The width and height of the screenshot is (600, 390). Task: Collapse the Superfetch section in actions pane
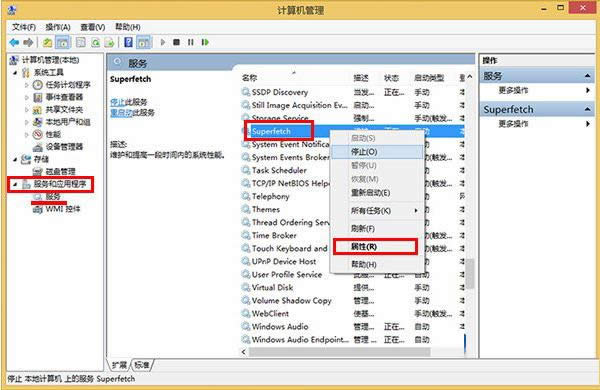pos(587,109)
